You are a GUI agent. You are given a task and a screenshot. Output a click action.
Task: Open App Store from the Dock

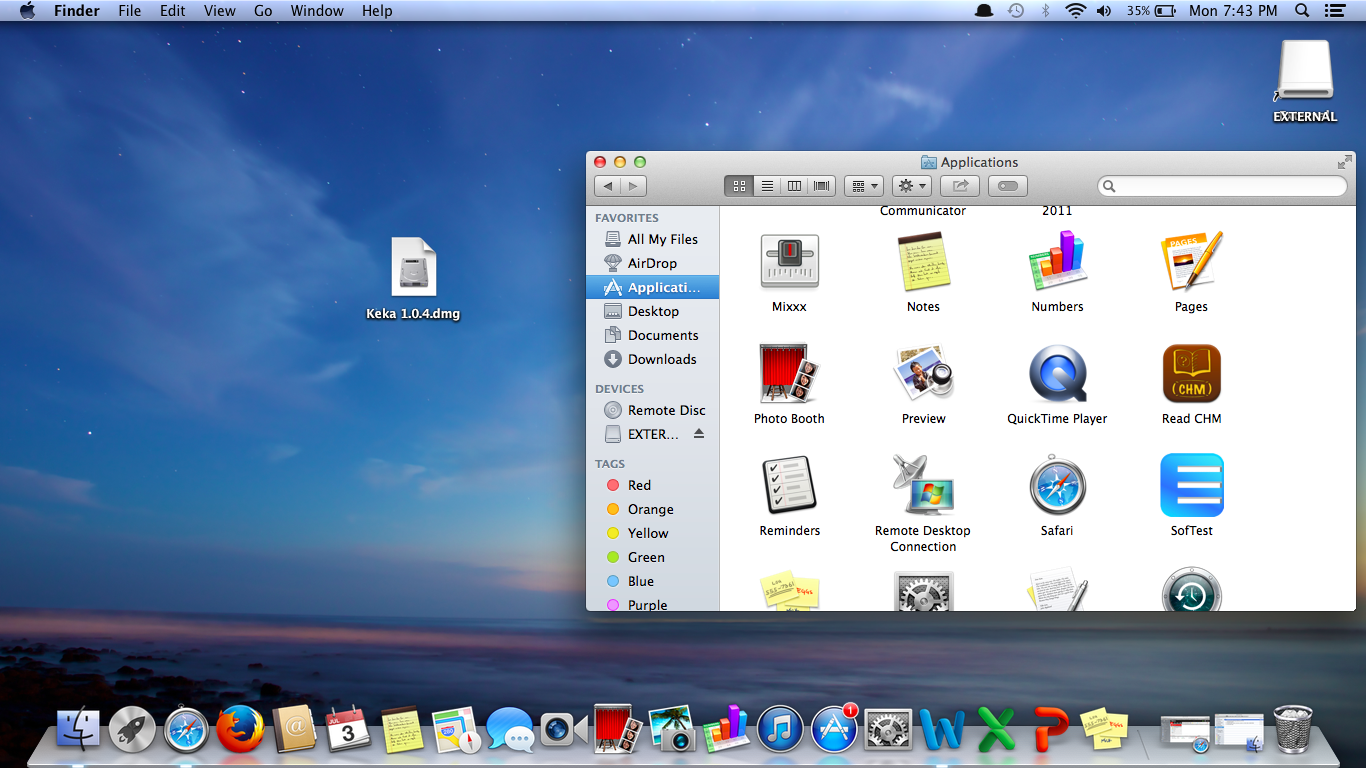pyautogui.click(x=834, y=730)
